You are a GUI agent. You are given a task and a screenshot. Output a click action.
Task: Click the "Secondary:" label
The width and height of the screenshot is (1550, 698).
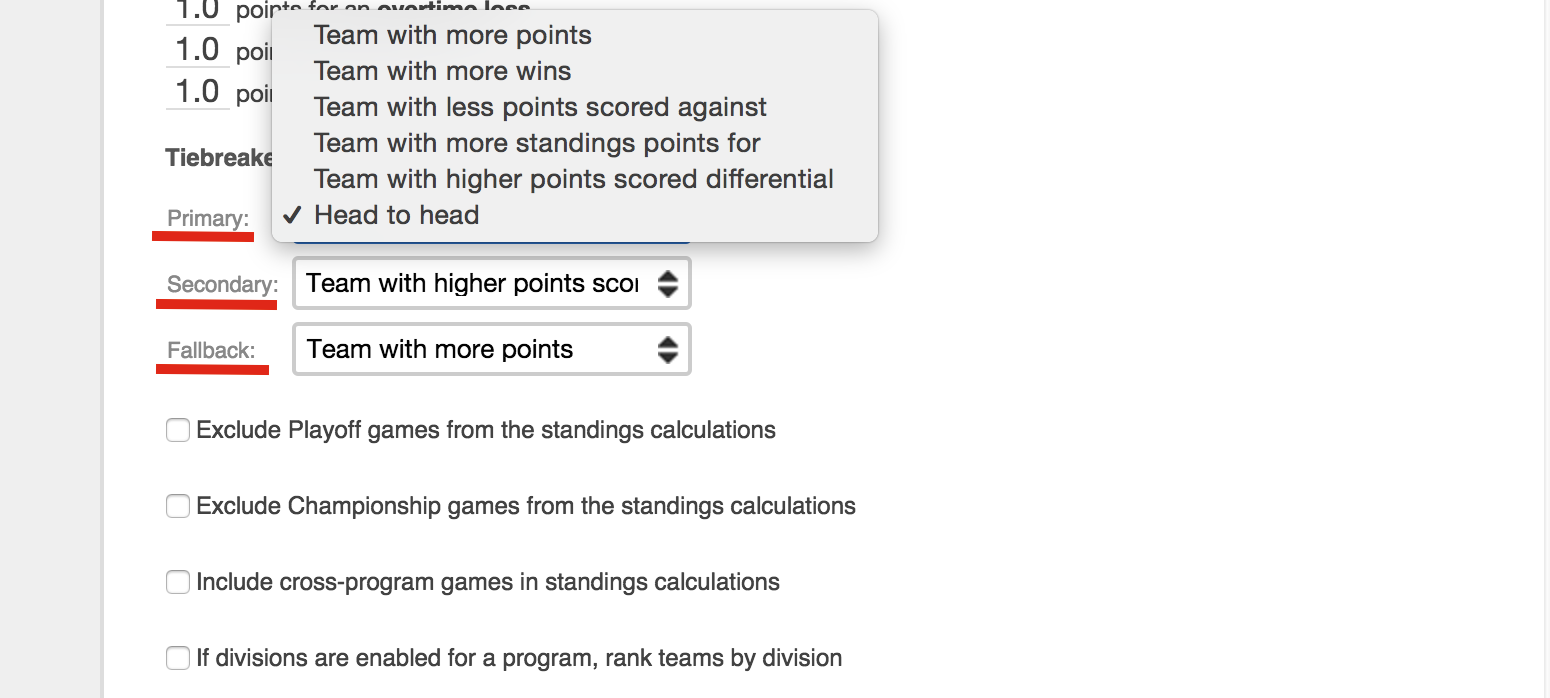(216, 283)
